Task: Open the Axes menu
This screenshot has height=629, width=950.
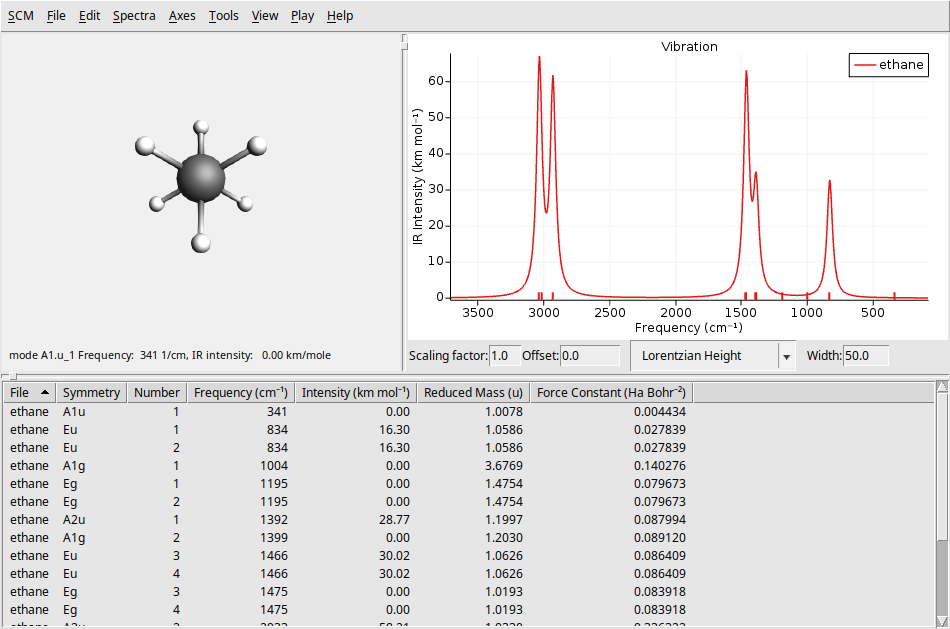Action: click(x=181, y=15)
